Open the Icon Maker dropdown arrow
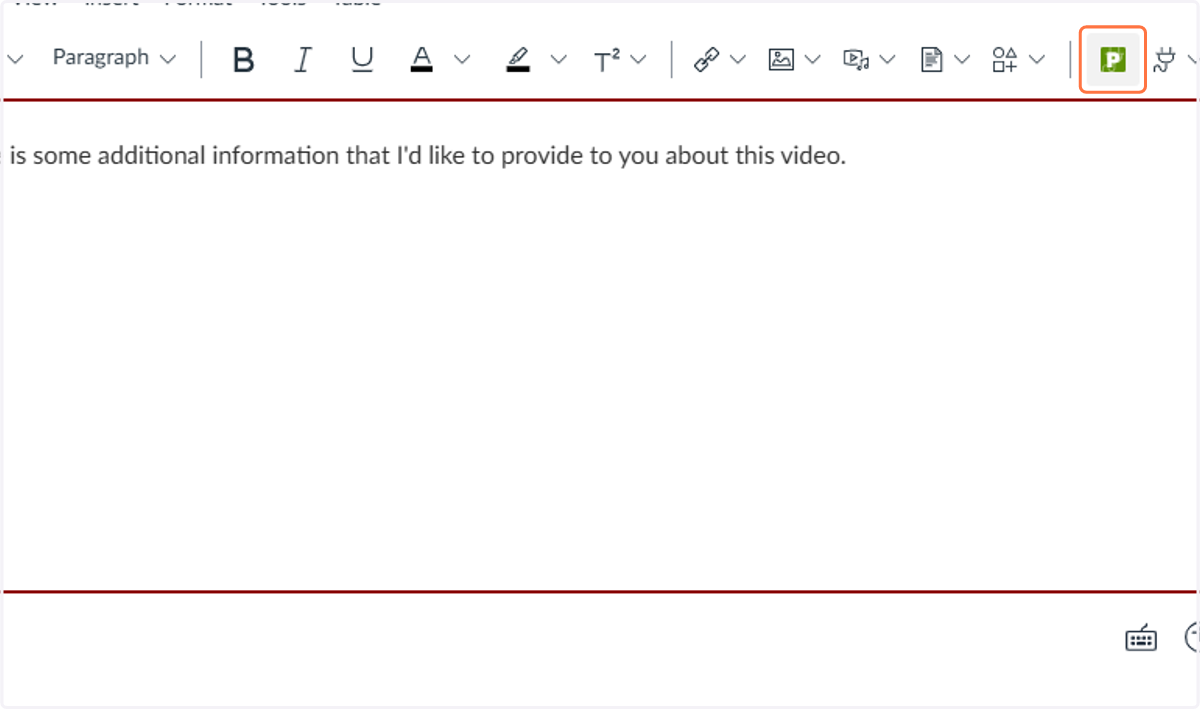The height and width of the screenshot is (709, 1200). pos(1037,60)
